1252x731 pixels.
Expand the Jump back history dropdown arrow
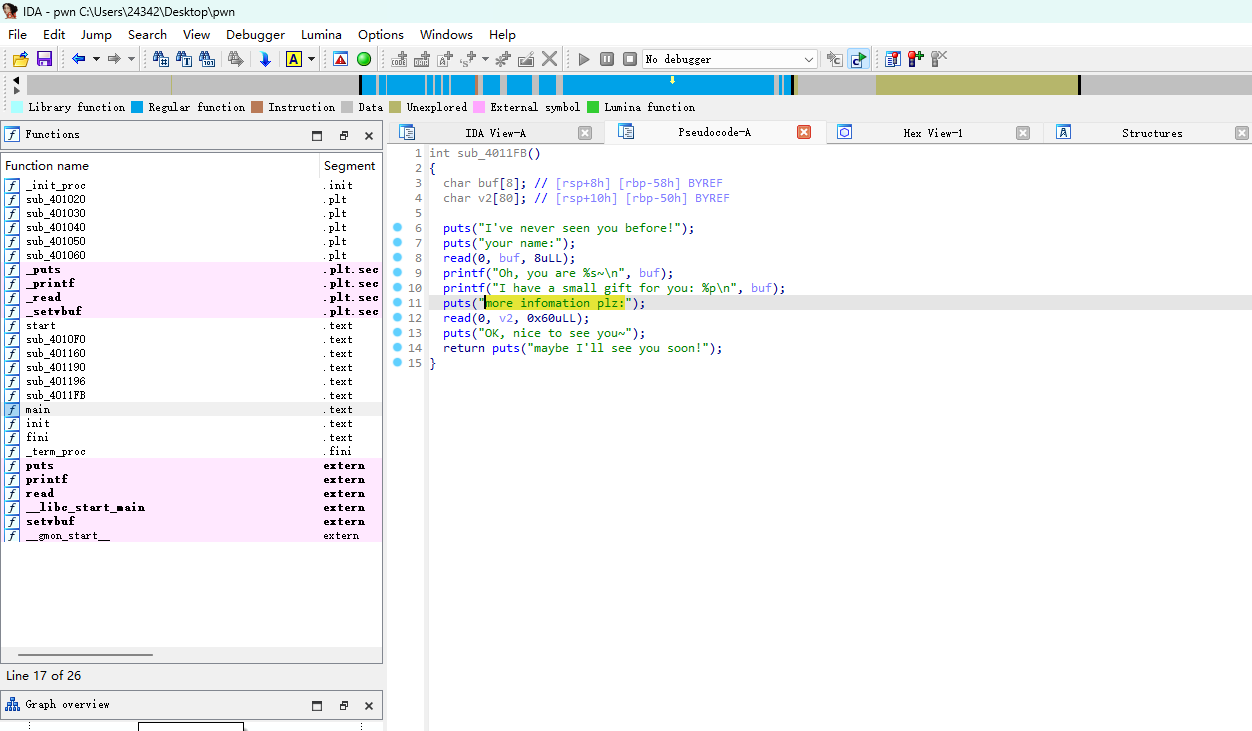pyautogui.click(x=97, y=59)
